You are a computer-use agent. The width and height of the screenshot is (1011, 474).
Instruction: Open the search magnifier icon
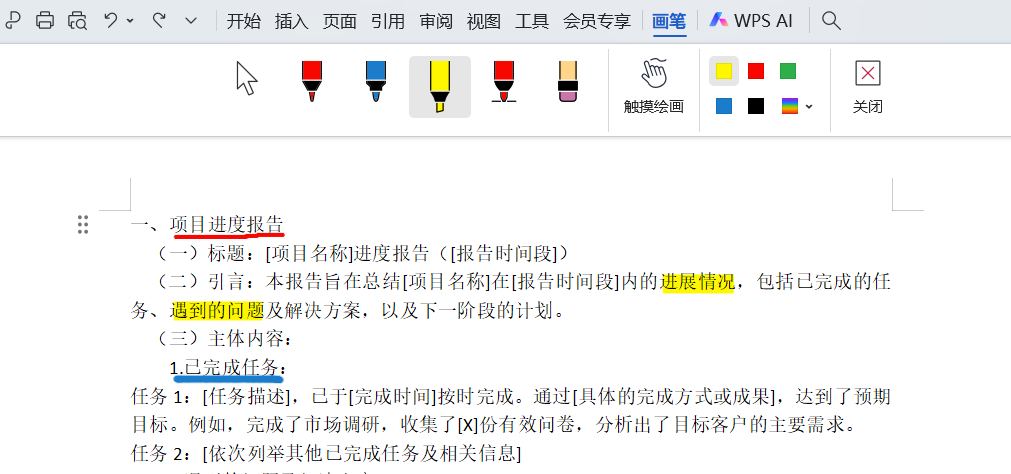point(830,20)
